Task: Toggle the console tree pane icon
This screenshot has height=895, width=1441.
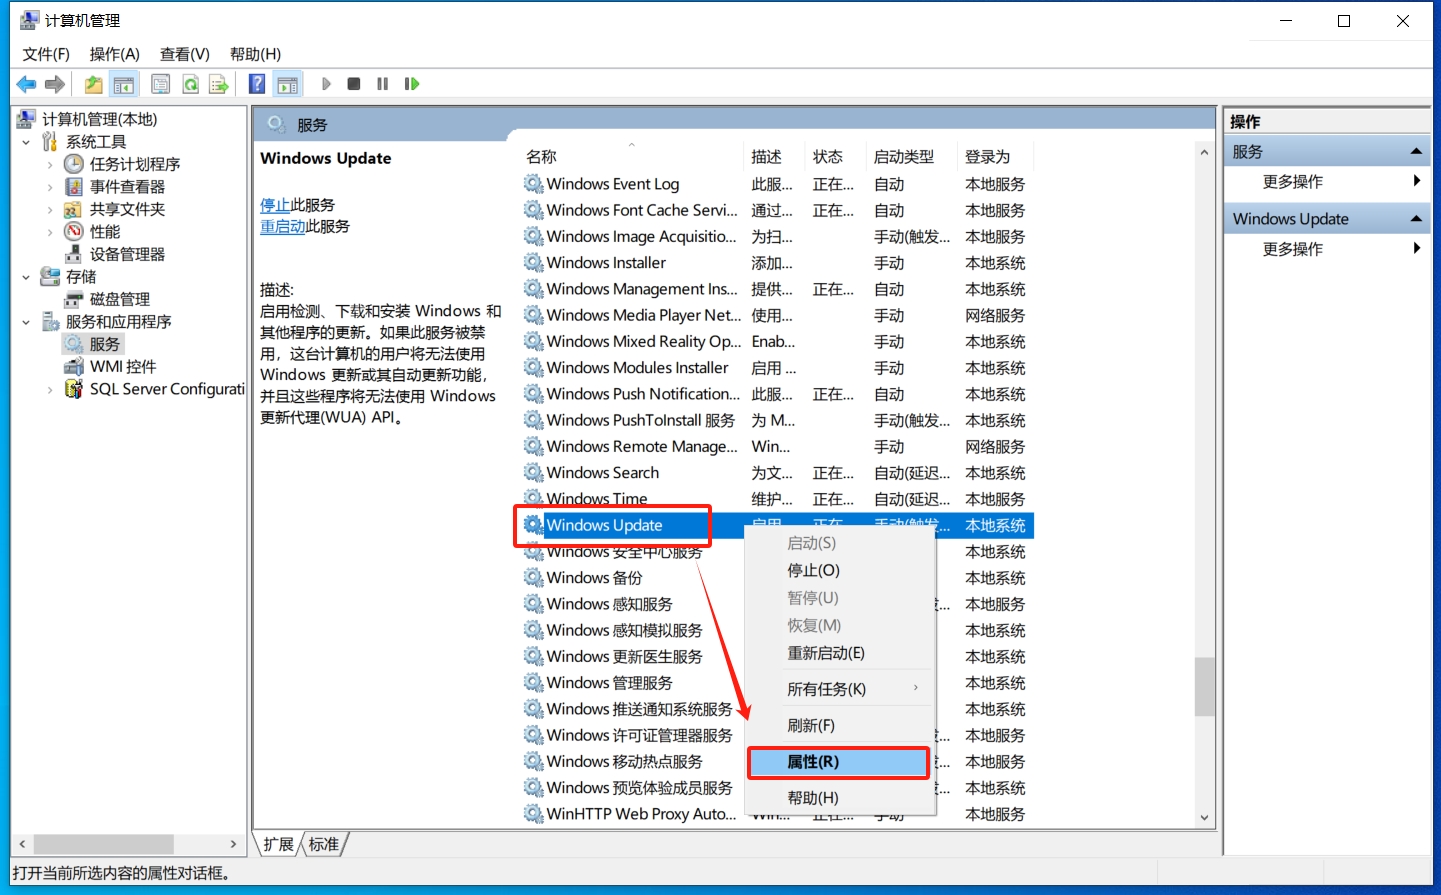Action: click(124, 84)
